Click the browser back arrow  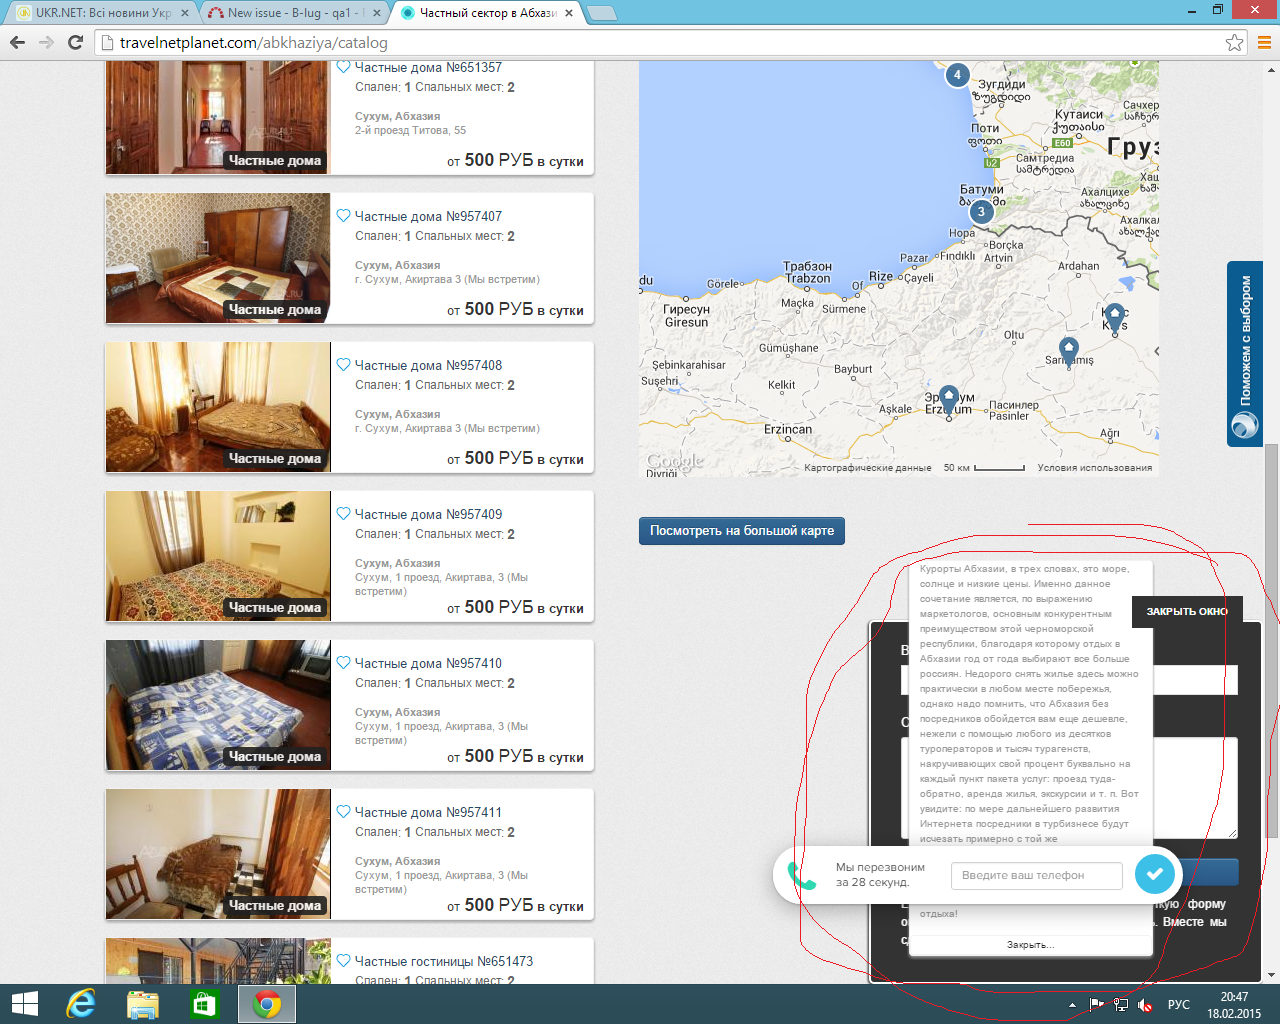coord(17,42)
